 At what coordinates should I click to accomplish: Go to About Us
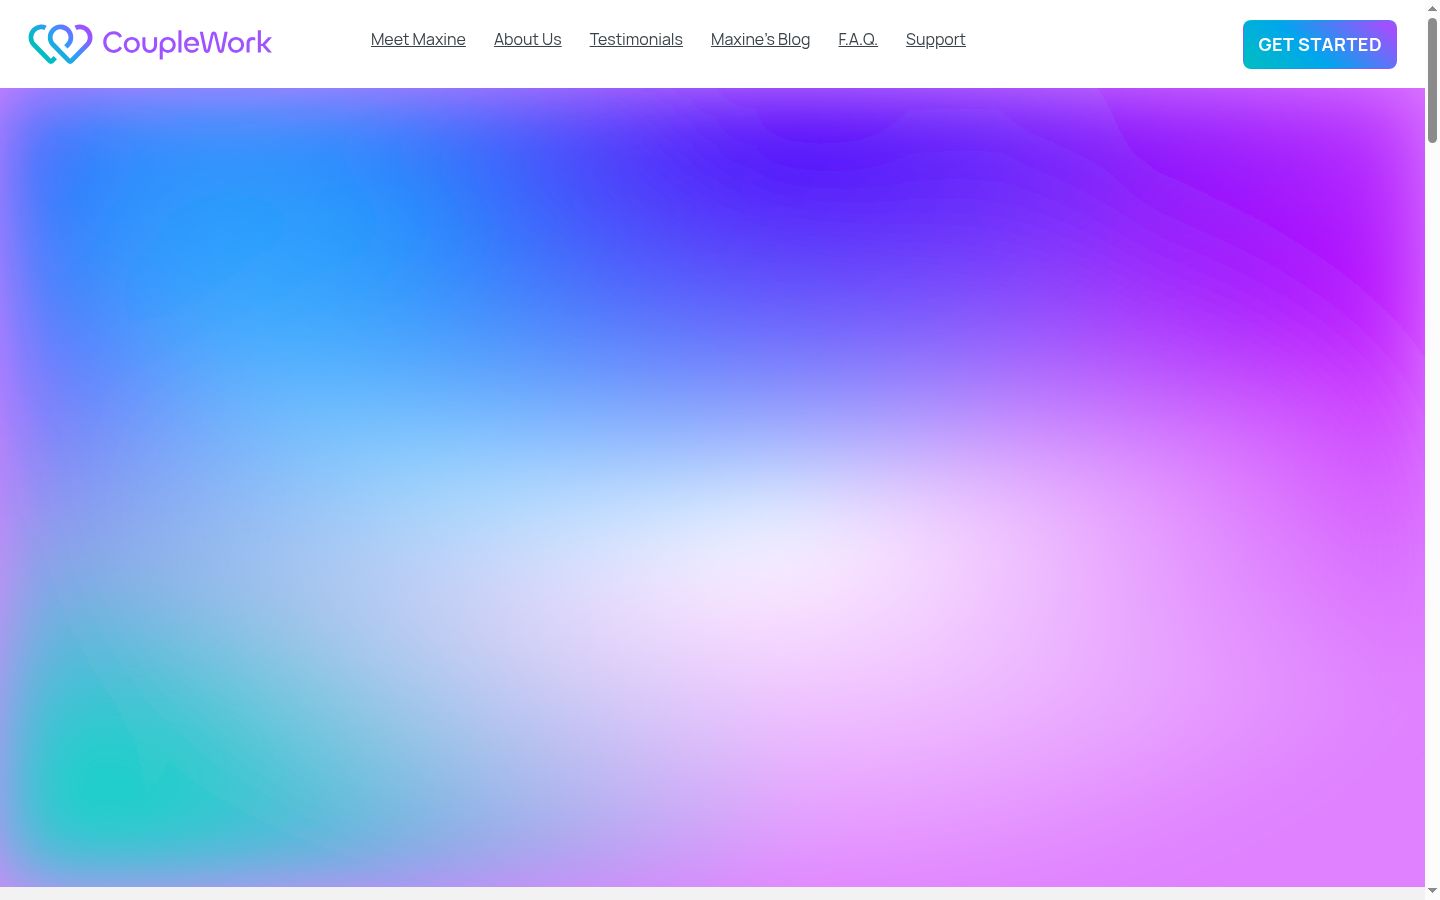point(528,39)
